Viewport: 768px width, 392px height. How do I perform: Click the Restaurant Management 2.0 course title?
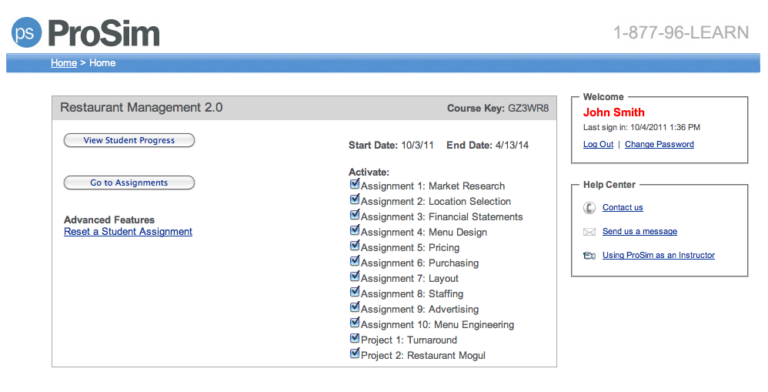141,107
